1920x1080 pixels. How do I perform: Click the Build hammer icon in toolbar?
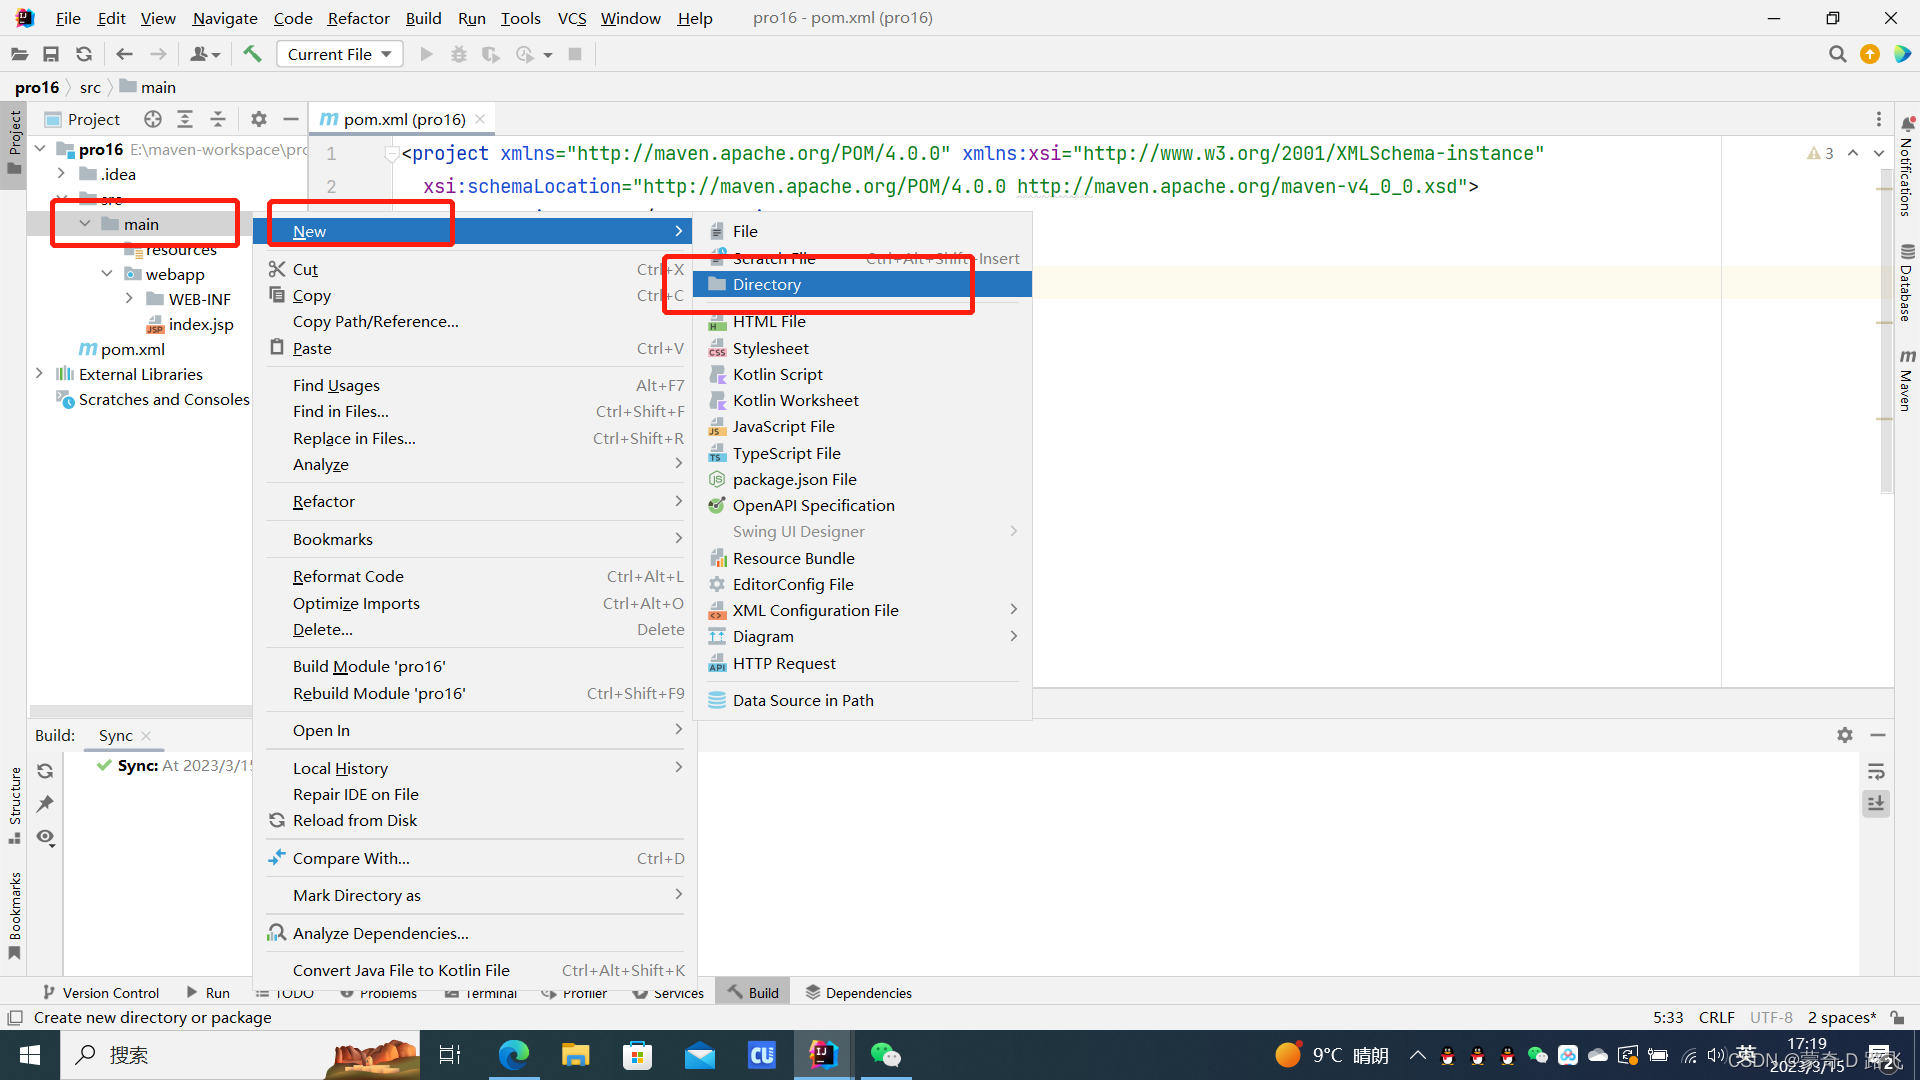[x=252, y=54]
